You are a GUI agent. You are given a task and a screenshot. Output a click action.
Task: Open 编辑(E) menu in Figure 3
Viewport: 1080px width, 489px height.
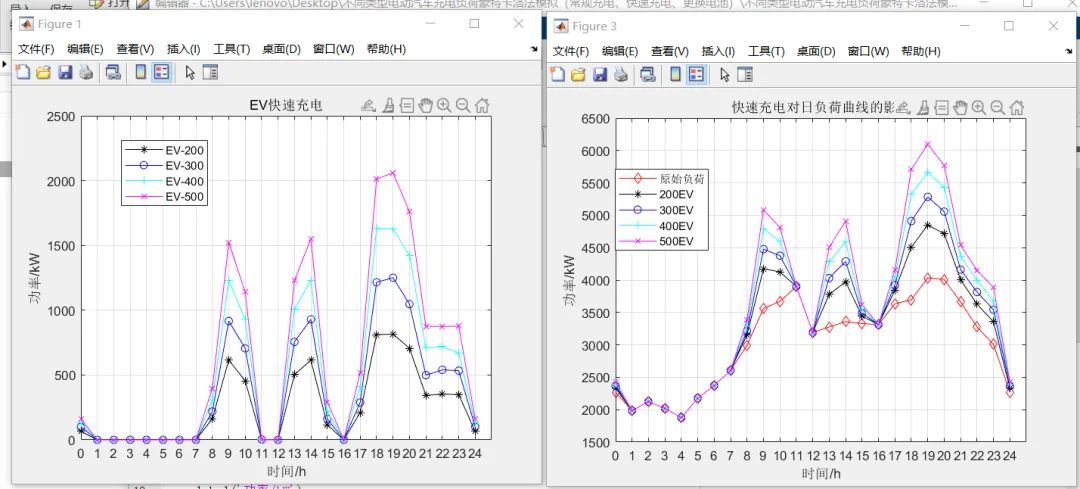(620, 52)
